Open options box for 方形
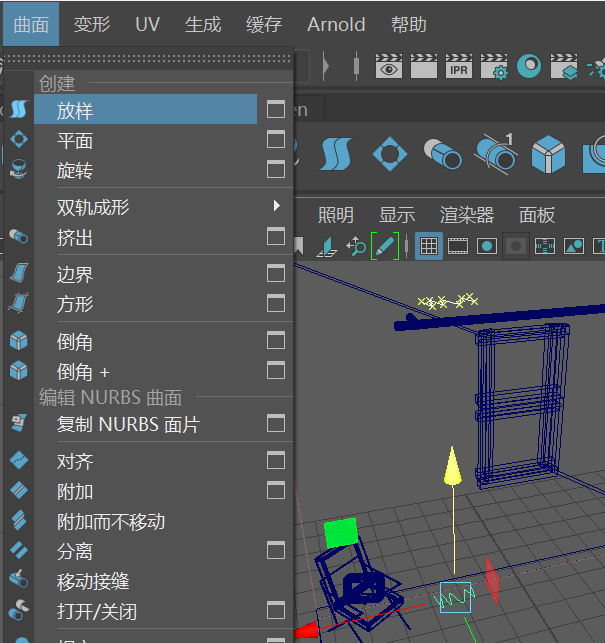 click(276, 303)
